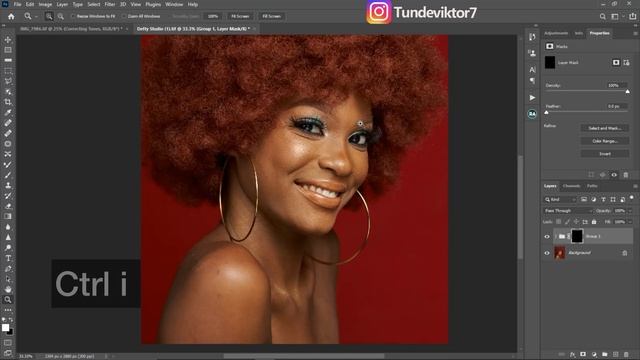Hide the Group 1 layer
The width and height of the screenshot is (640, 360).
[x=547, y=236]
